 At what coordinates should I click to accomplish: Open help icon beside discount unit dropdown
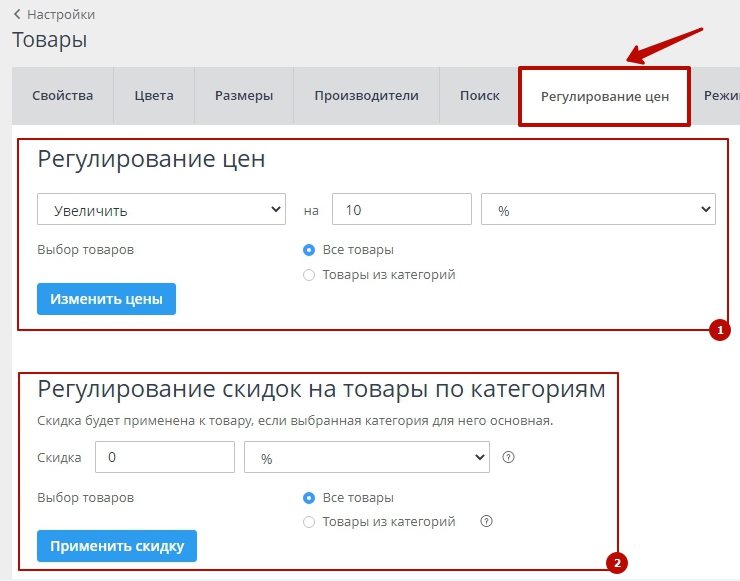point(508,458)
